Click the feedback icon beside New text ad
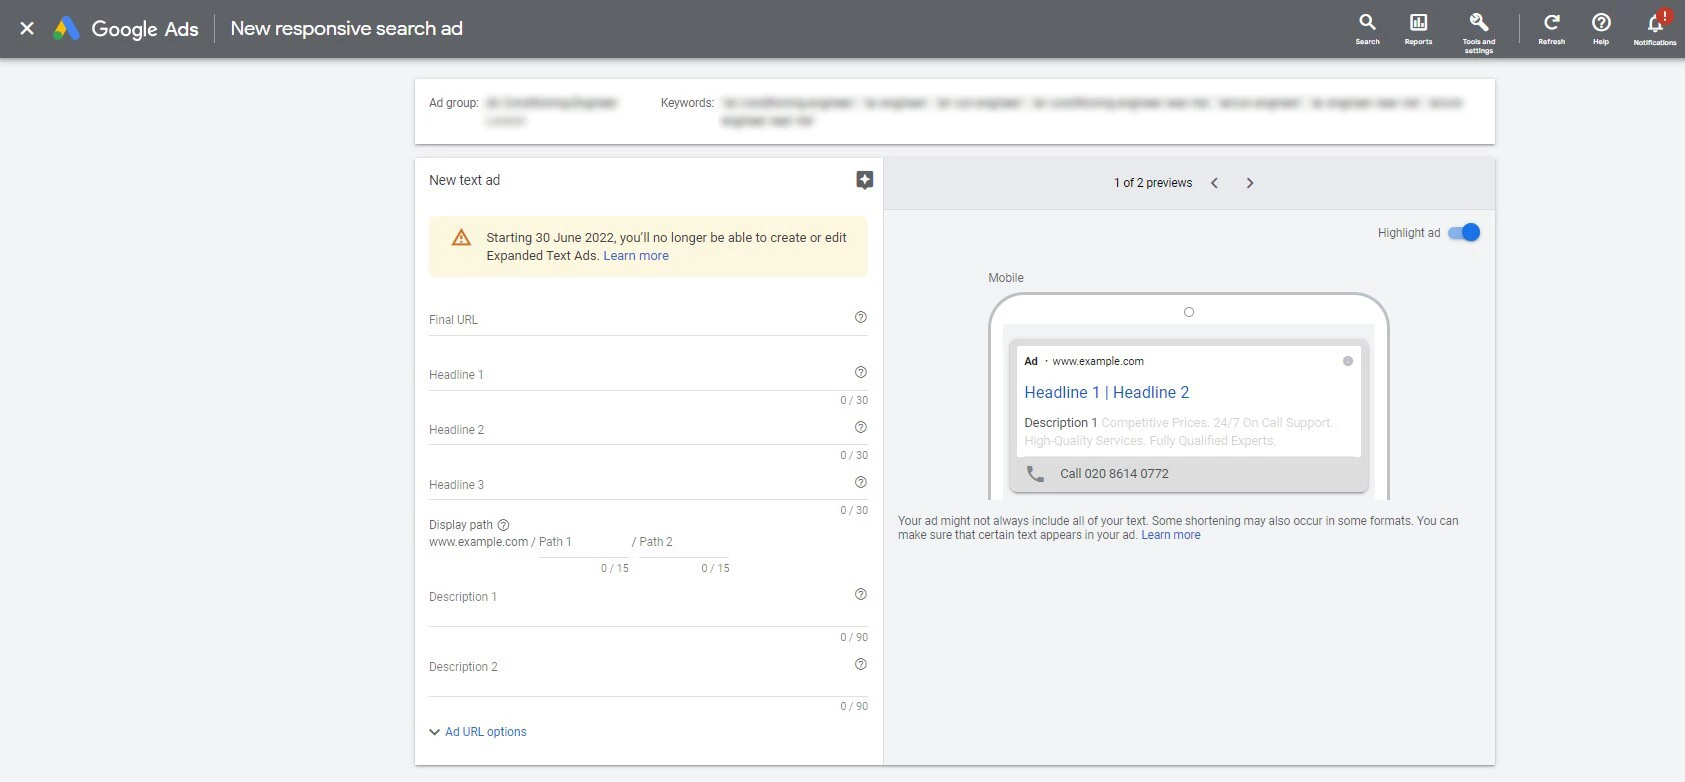1685x782 pixels. (x=865, y=180)
